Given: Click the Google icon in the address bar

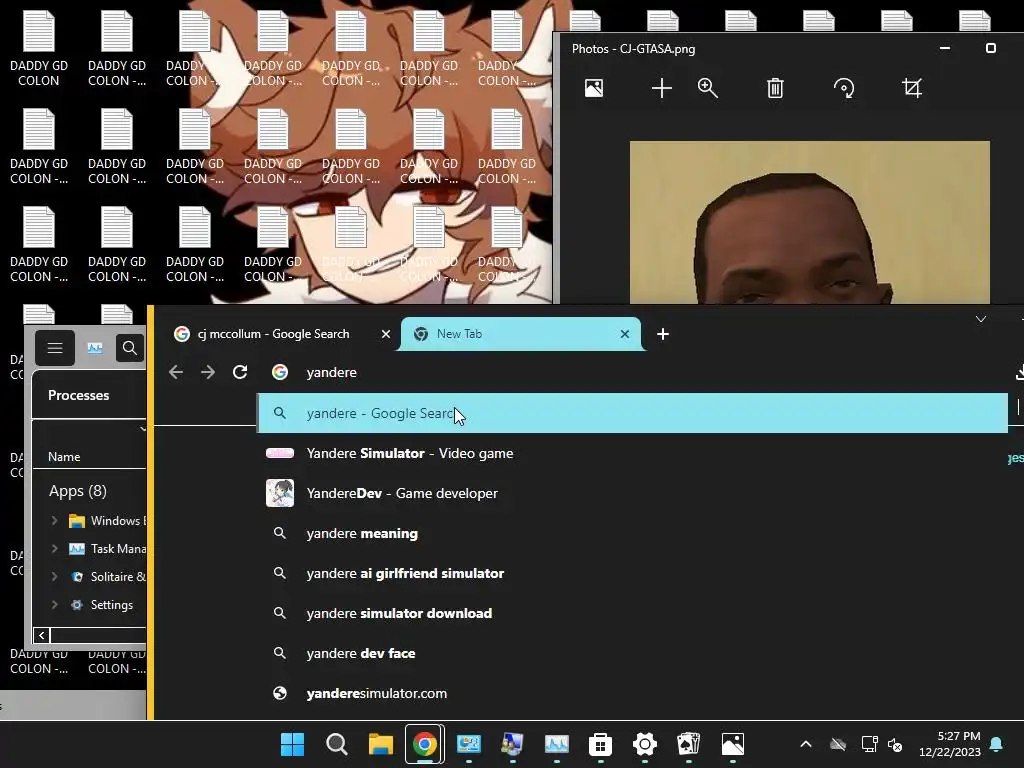Looking at the screenshot, I should 280,372.
